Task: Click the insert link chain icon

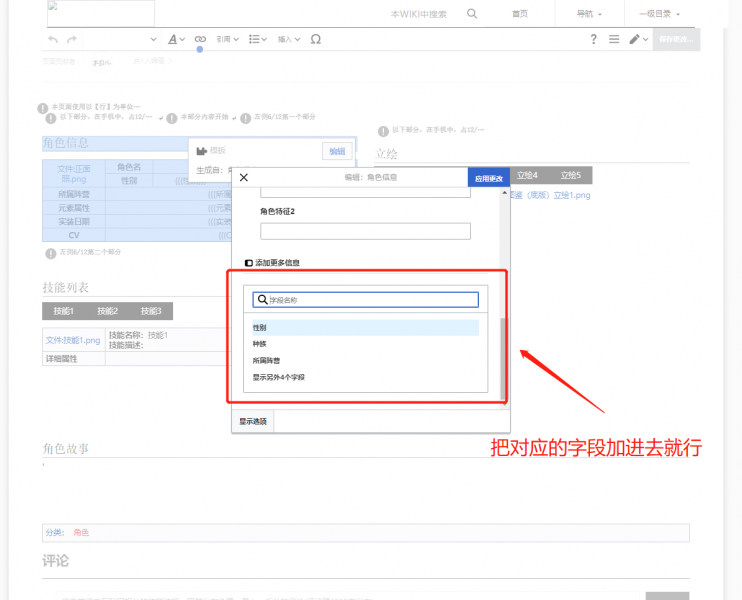Action: pyautogui.click(x=200, y=39)
